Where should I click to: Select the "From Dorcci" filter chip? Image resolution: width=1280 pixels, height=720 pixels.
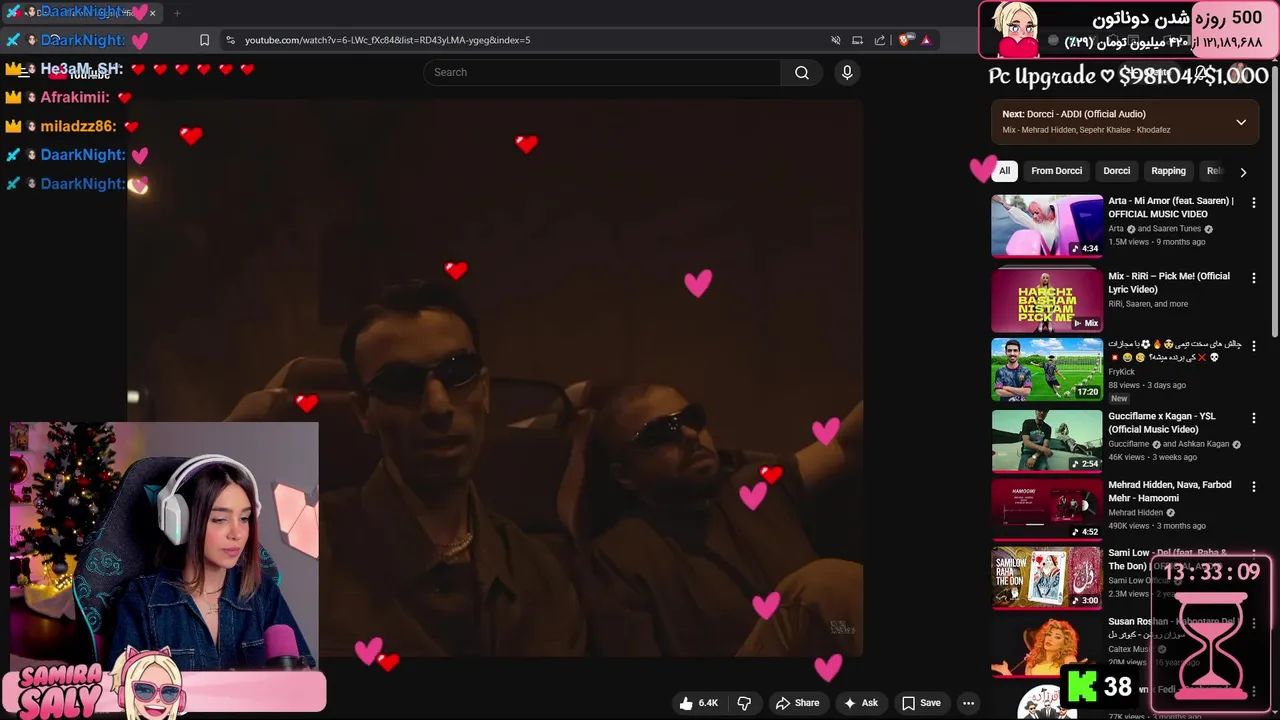1056,171
